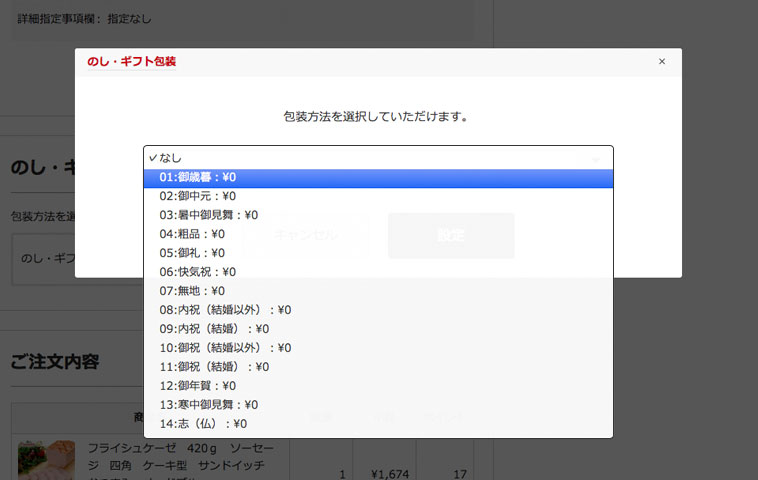The image size is (758, 480).
Task: Pick 08:内祝（結婚以外） option
Action: [x=225, y=310]
